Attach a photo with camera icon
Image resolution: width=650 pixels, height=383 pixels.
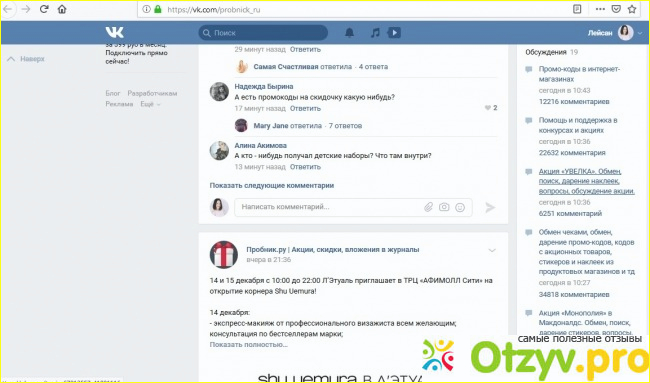tap(444, 207)
